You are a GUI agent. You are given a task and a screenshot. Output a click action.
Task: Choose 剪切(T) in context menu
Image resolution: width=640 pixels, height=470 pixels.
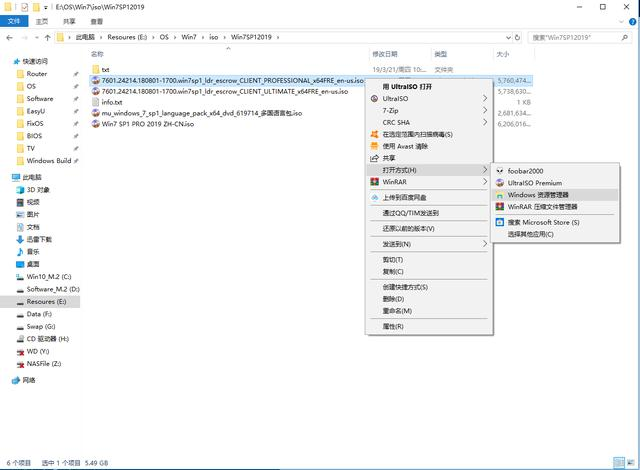point(393,259)
